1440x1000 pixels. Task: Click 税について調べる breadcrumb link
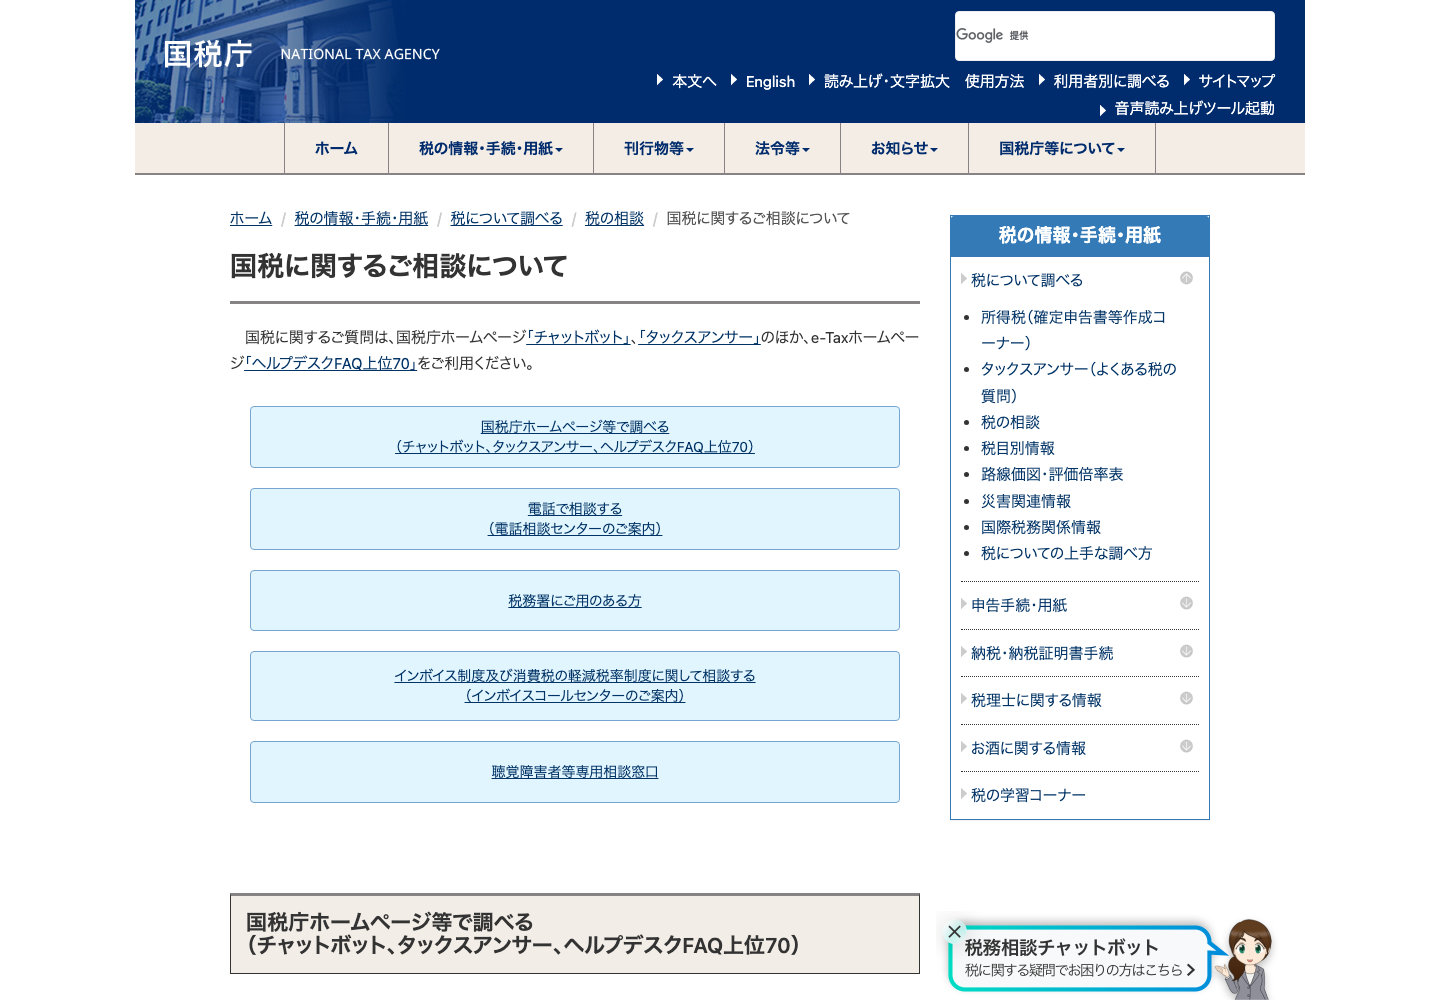506,218
